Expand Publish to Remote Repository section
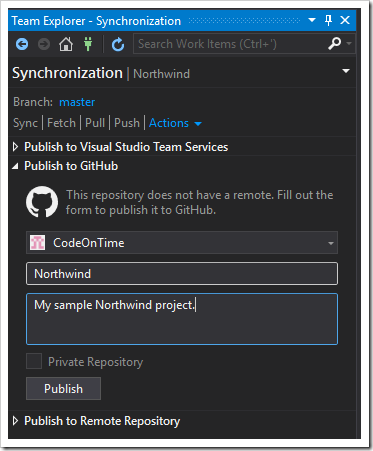The width and height of the screenshot is (373, 451). pyautogui.click(x=15, y=421)
